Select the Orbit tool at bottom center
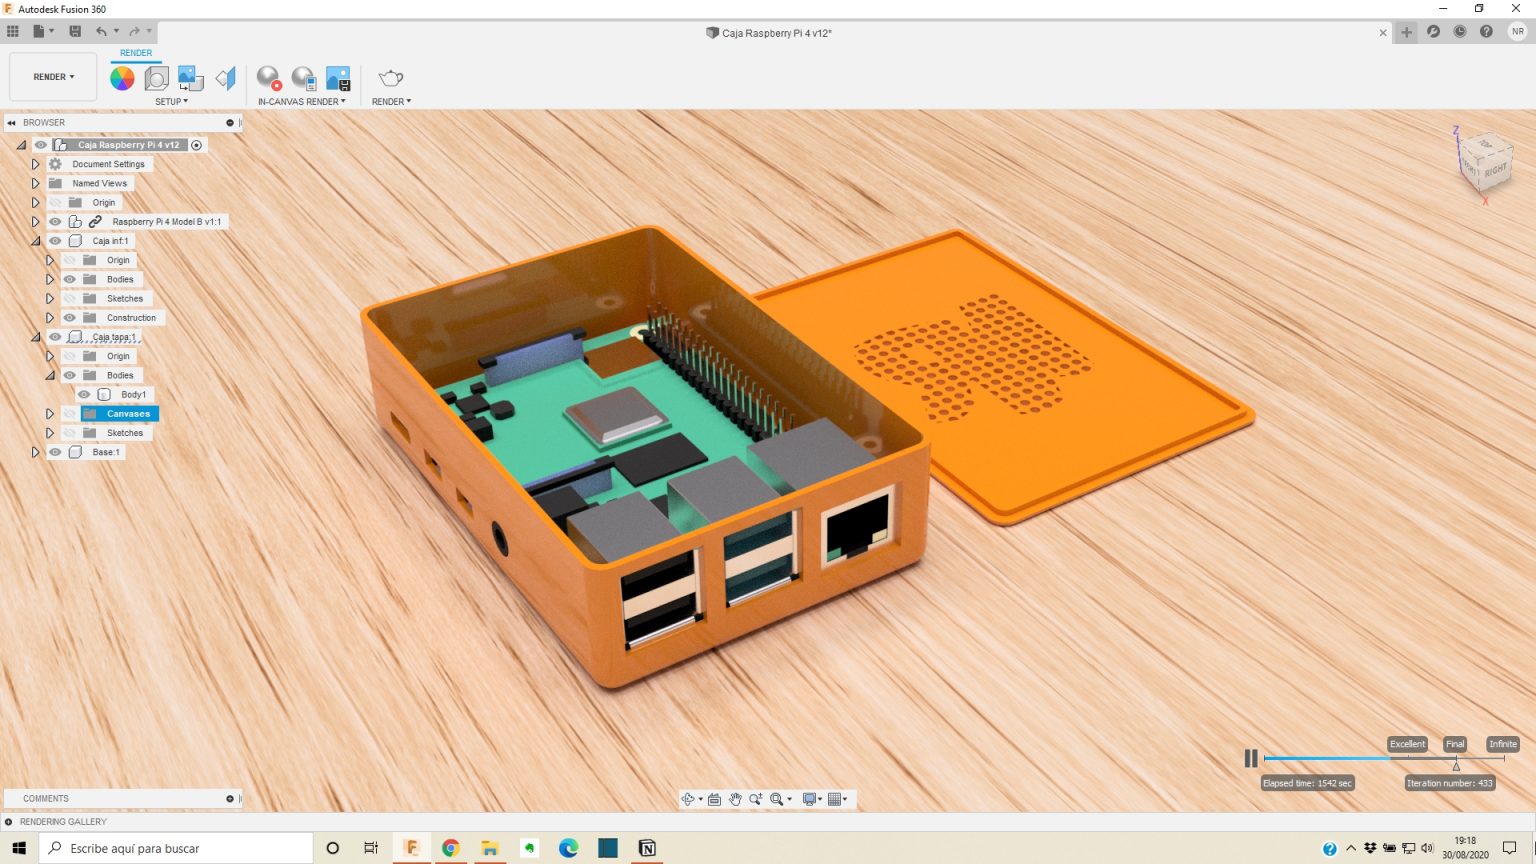The height and width of the screenshot is (864, 1536). [x=689, y=799]
